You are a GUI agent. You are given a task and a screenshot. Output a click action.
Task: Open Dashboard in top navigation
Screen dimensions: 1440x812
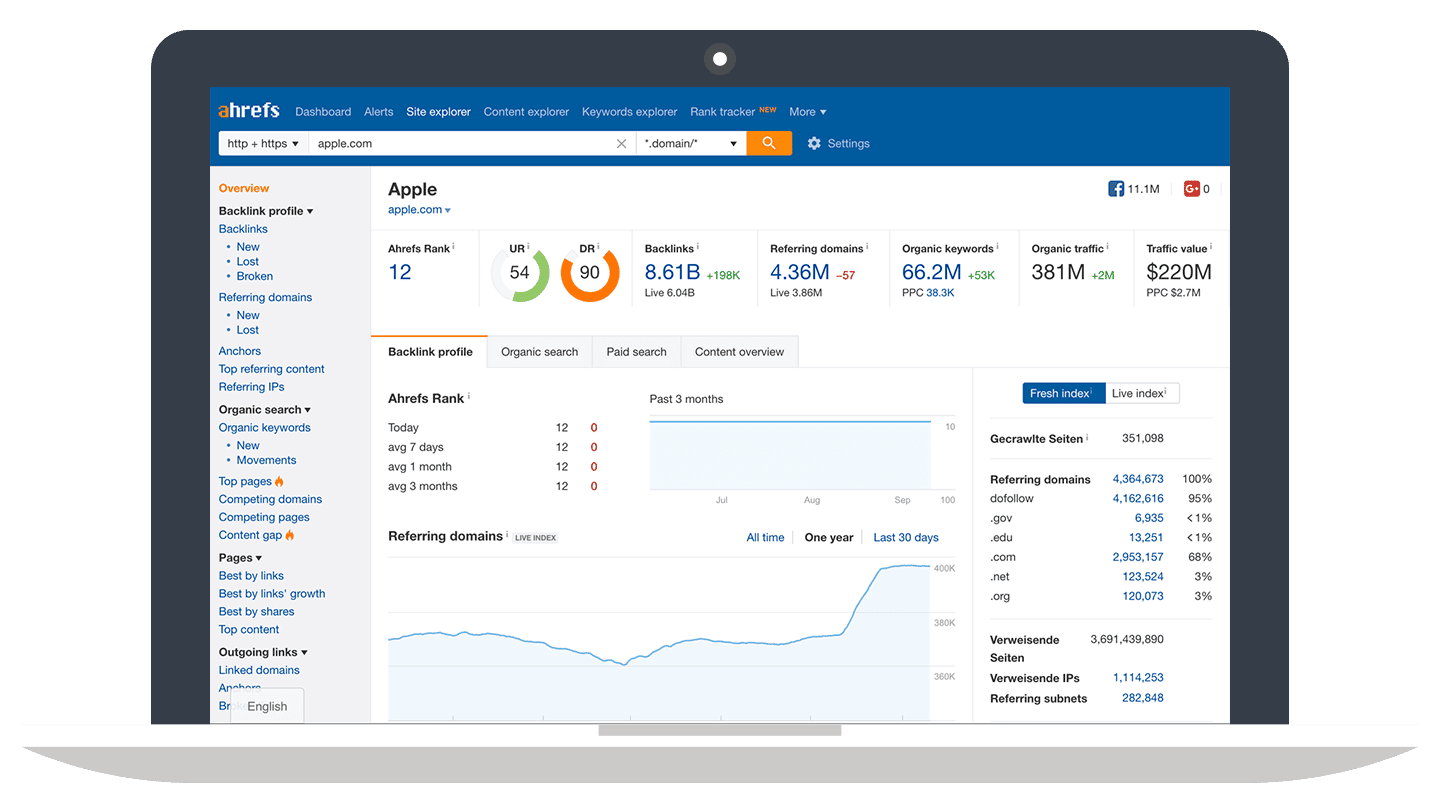click(x=323, y=112)
